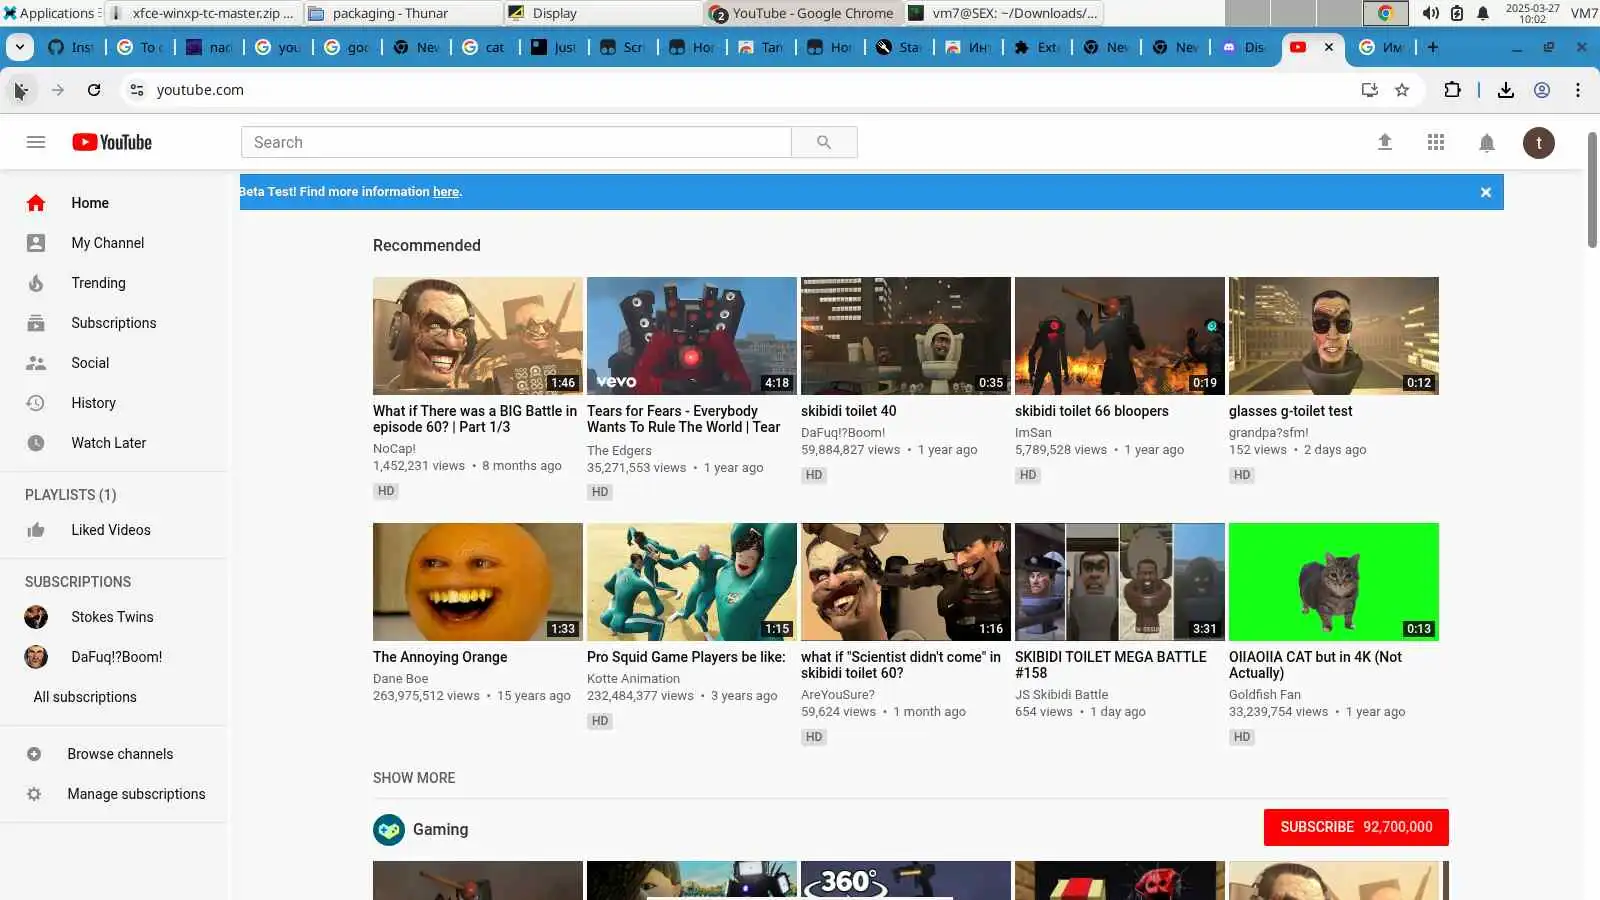Open 'What if There was a BIG Battle' title
This screenshot has height=900, width=1600.
[475, 419]
